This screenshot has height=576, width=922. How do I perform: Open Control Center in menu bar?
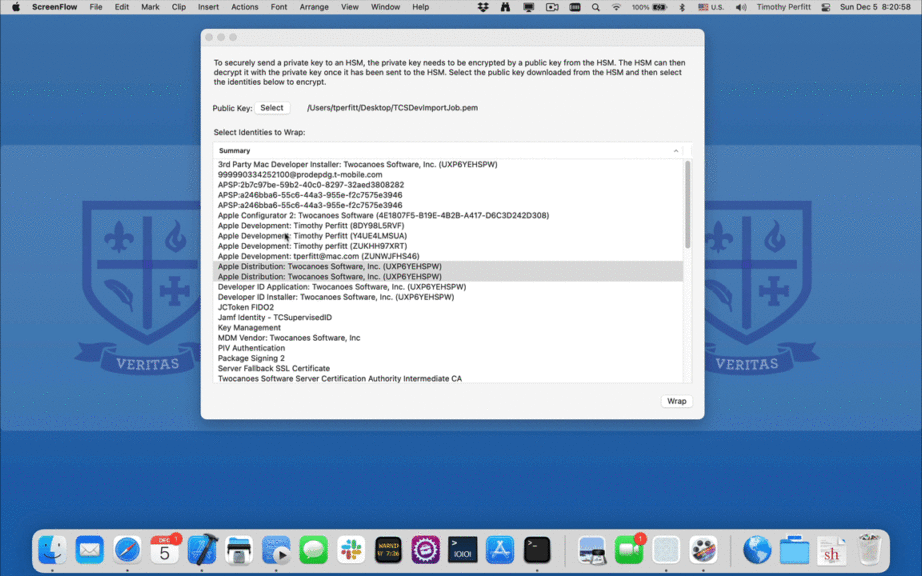tap(826, 7)
